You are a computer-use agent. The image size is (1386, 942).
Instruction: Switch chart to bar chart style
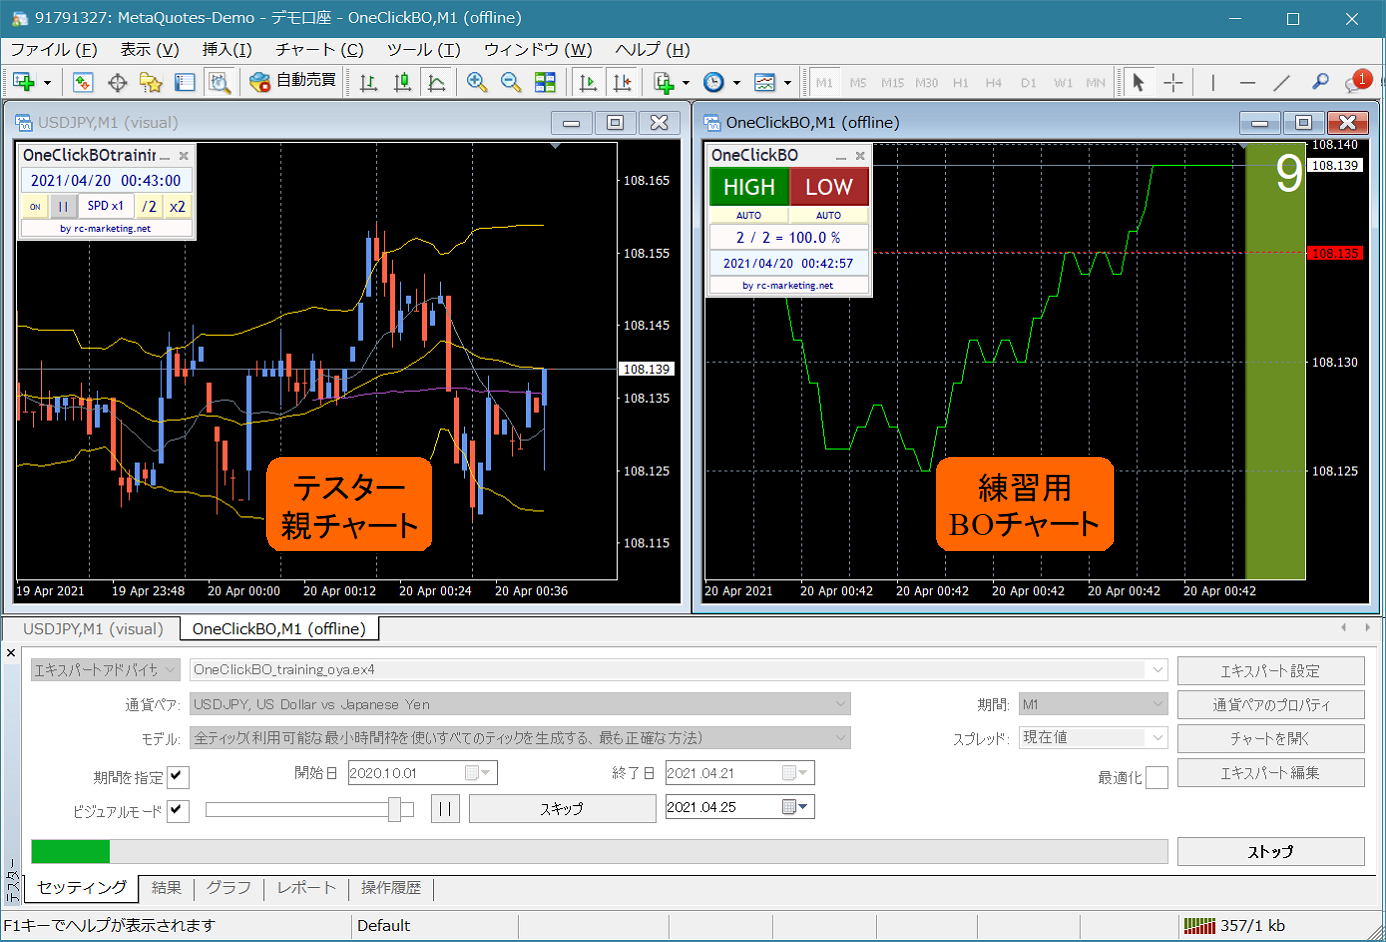pos(368,82)
